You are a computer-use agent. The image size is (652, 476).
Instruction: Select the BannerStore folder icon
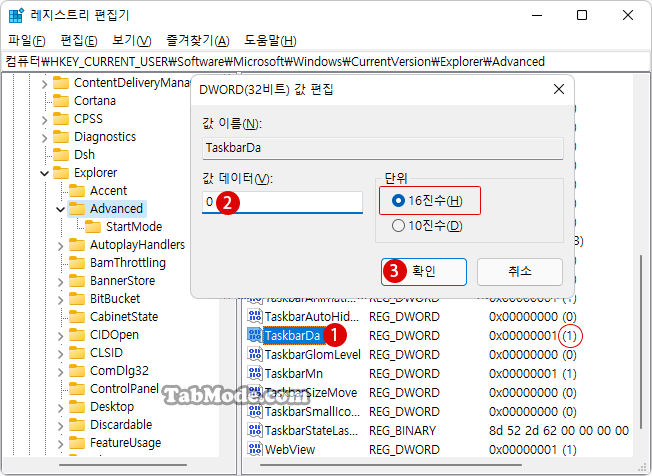tap(77, 281)
